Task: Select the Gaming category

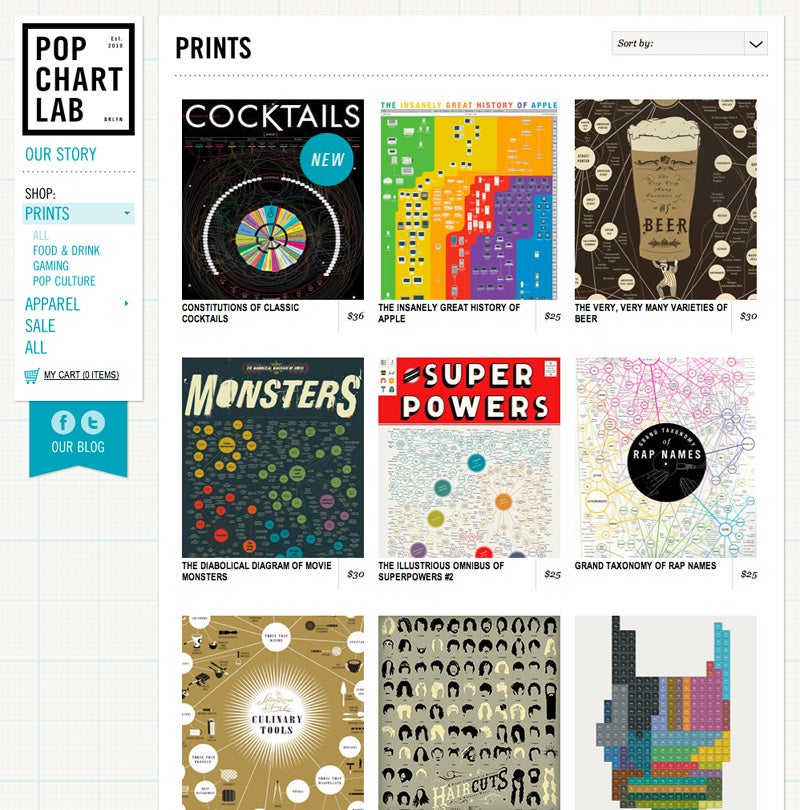Action: [x=51, y=266]
